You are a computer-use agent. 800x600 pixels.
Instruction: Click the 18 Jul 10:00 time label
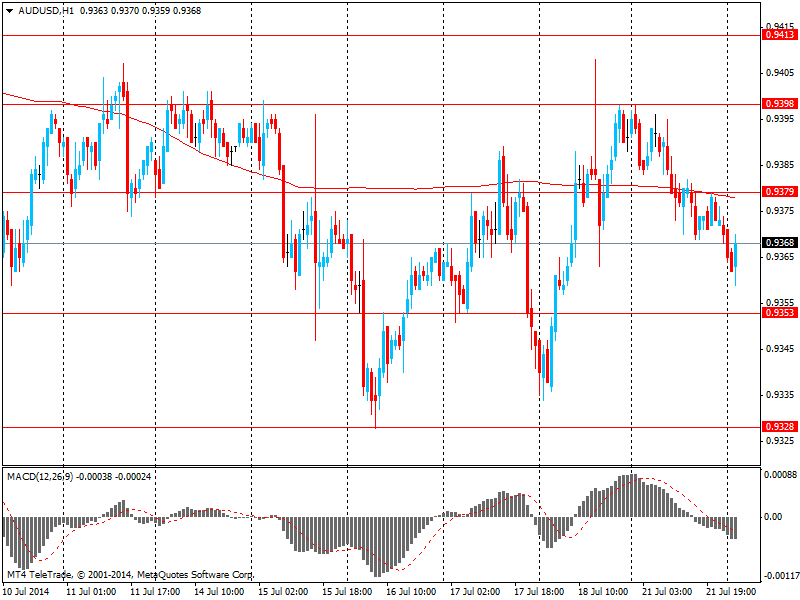pyautogui.click(x=603, y=591)
